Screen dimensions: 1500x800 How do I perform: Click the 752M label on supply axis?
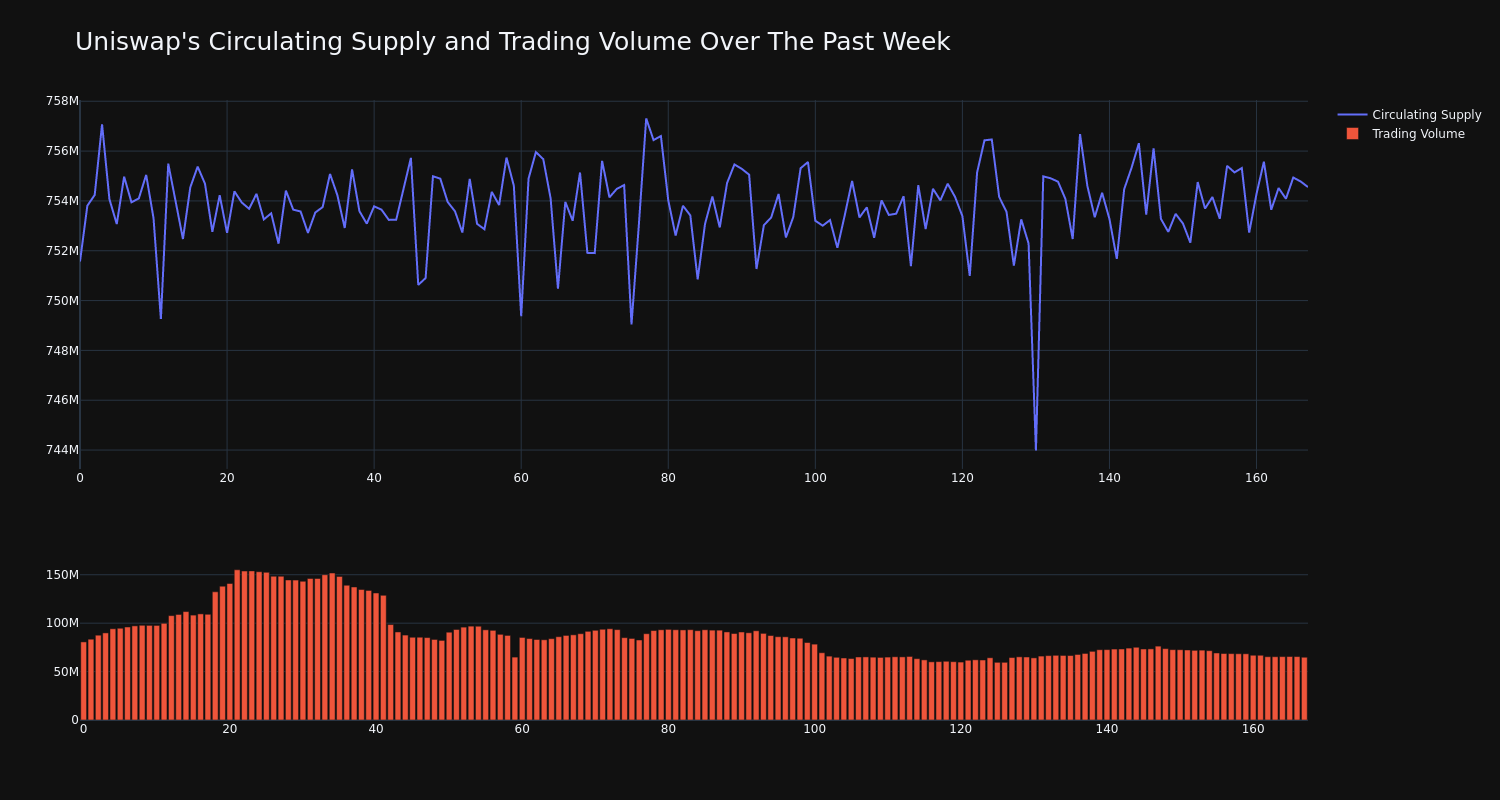[62, 251]
